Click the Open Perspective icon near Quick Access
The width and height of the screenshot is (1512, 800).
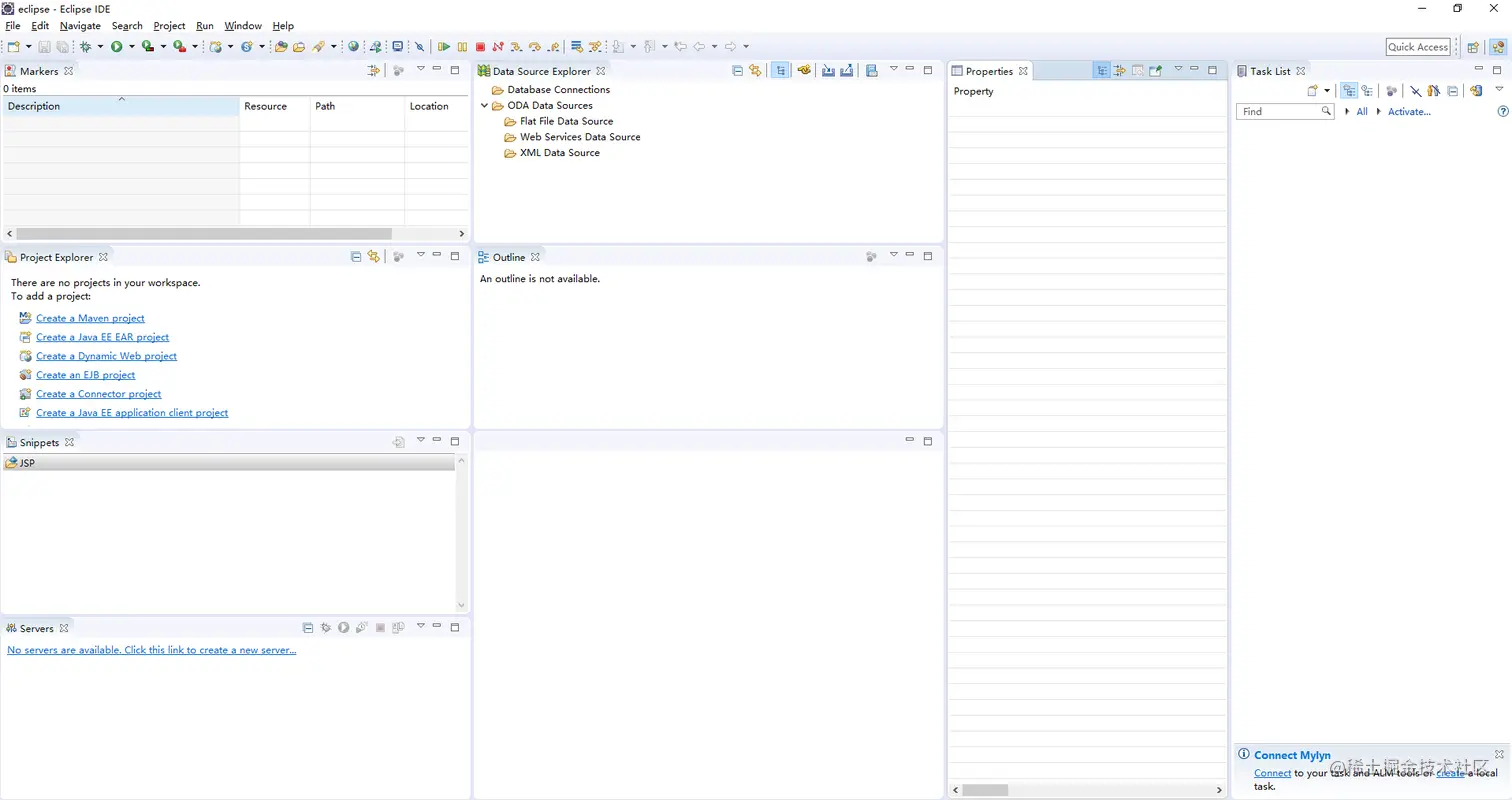point(1473,47)
